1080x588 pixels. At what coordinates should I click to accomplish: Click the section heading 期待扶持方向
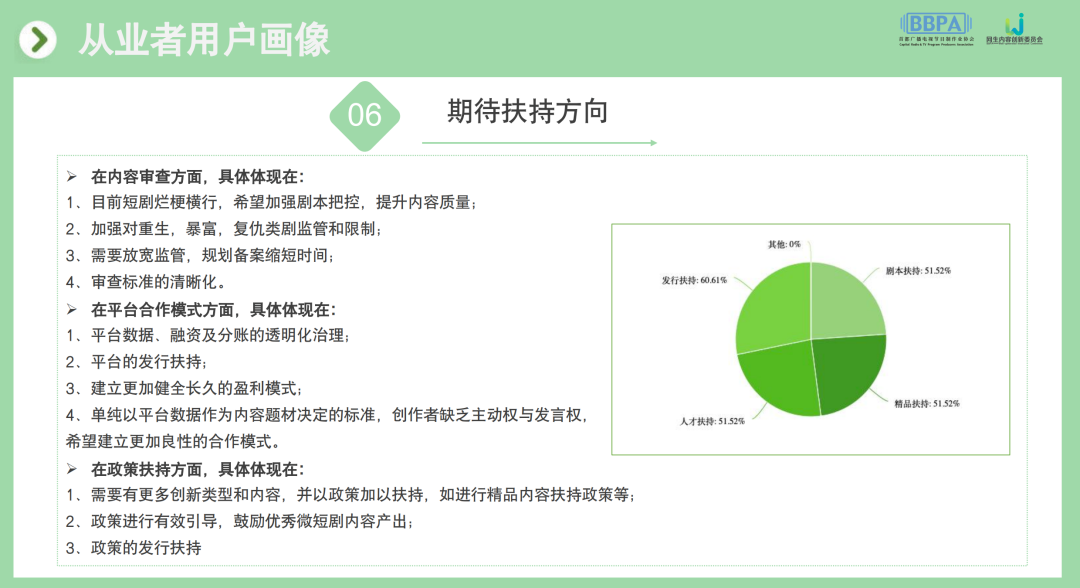(x=527, y=112)
